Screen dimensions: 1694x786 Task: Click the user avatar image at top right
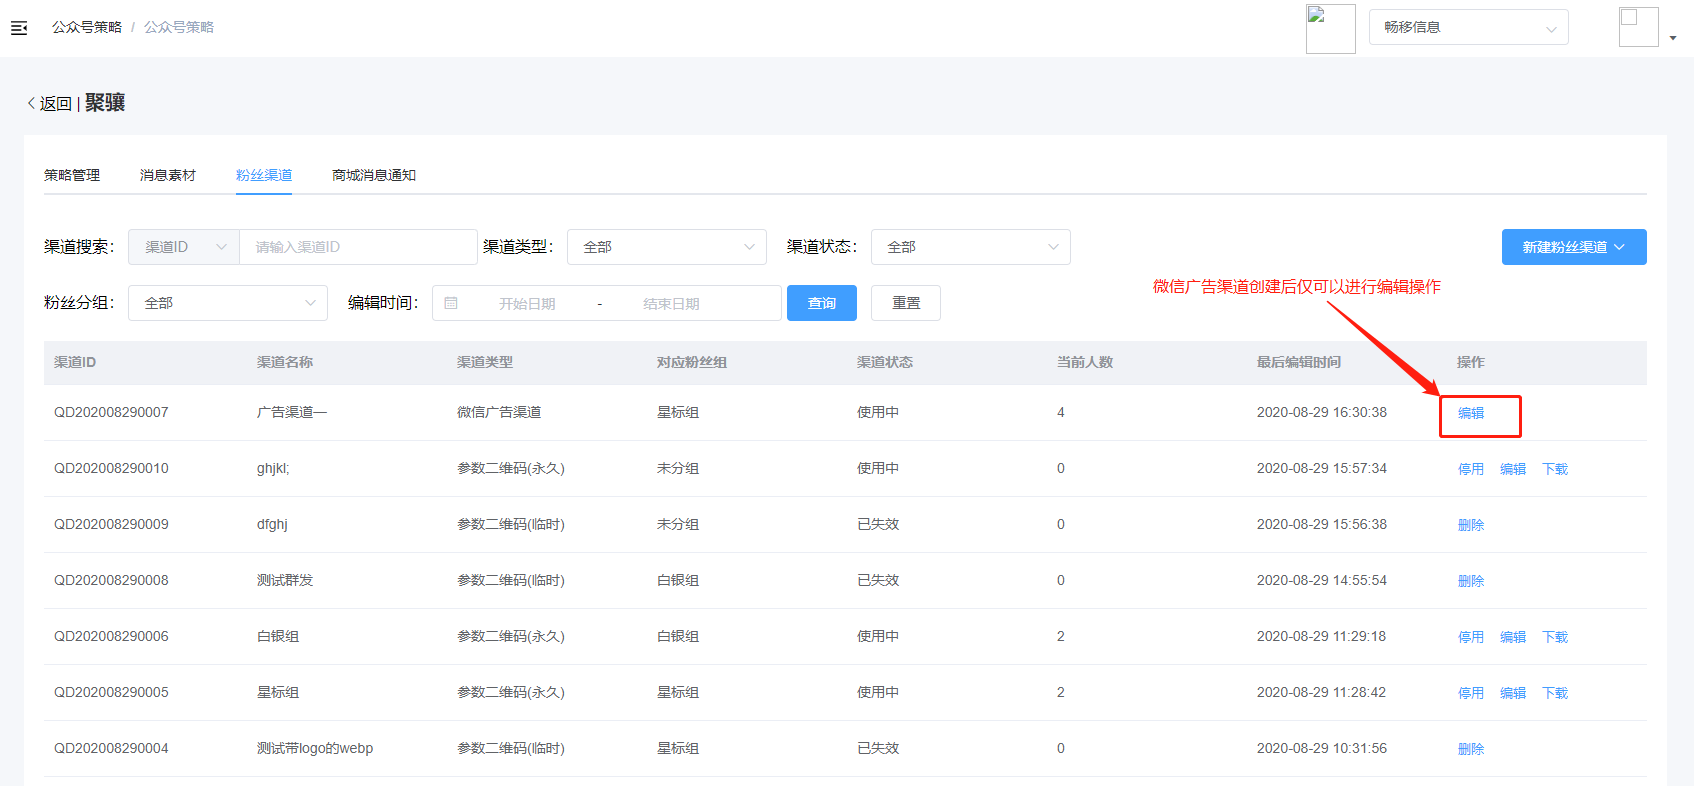[x=1638, y=27]
